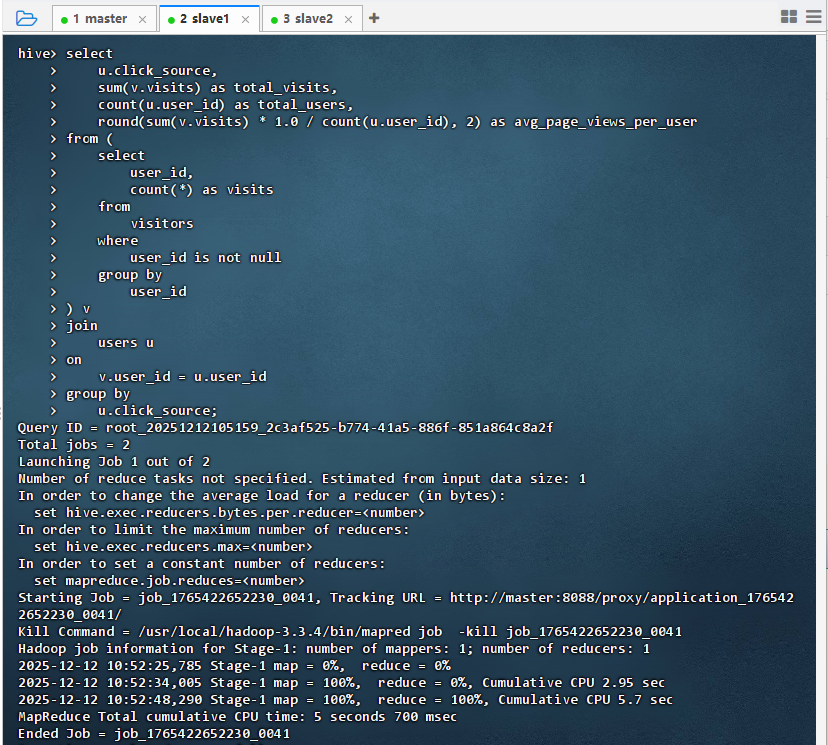Click the Kill Command line
This screenshot has height=745, width=828.
point(350,631)
